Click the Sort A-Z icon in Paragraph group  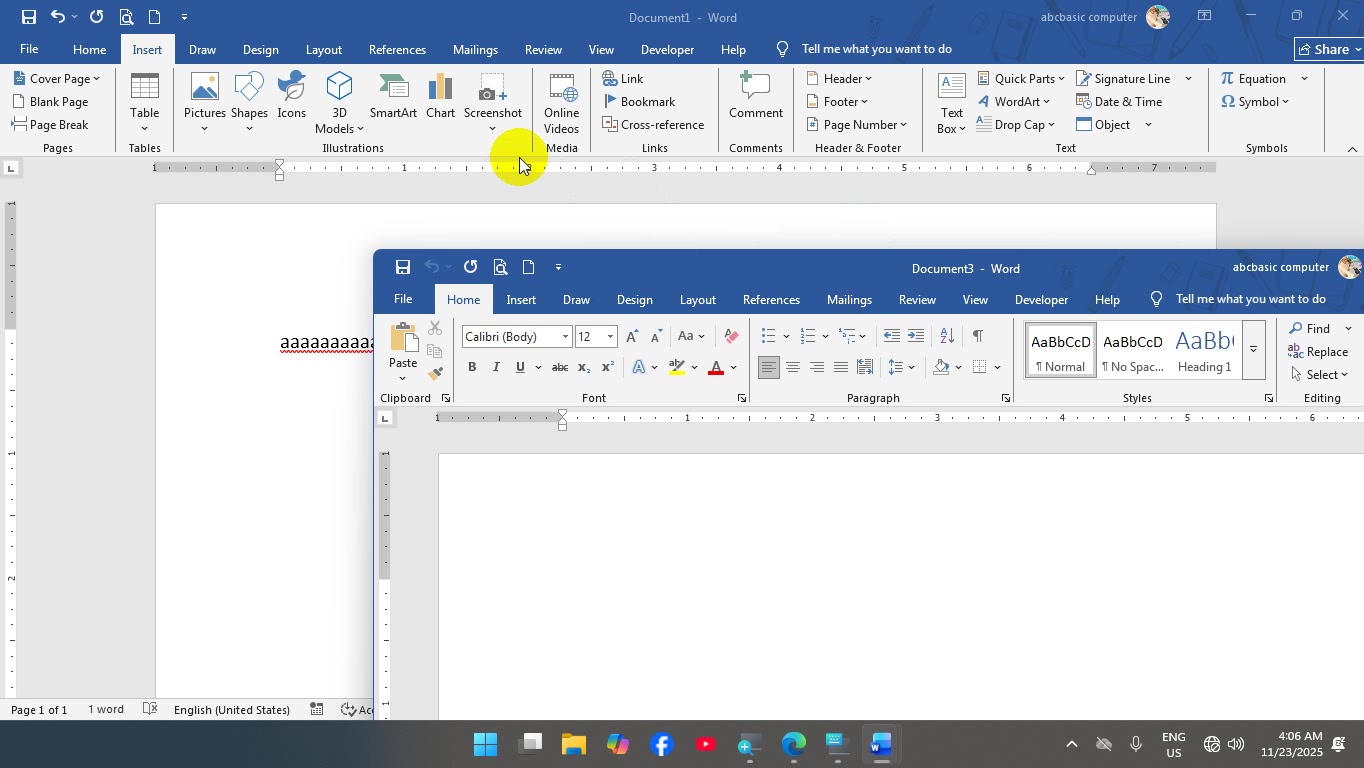[x=947, y=337]
